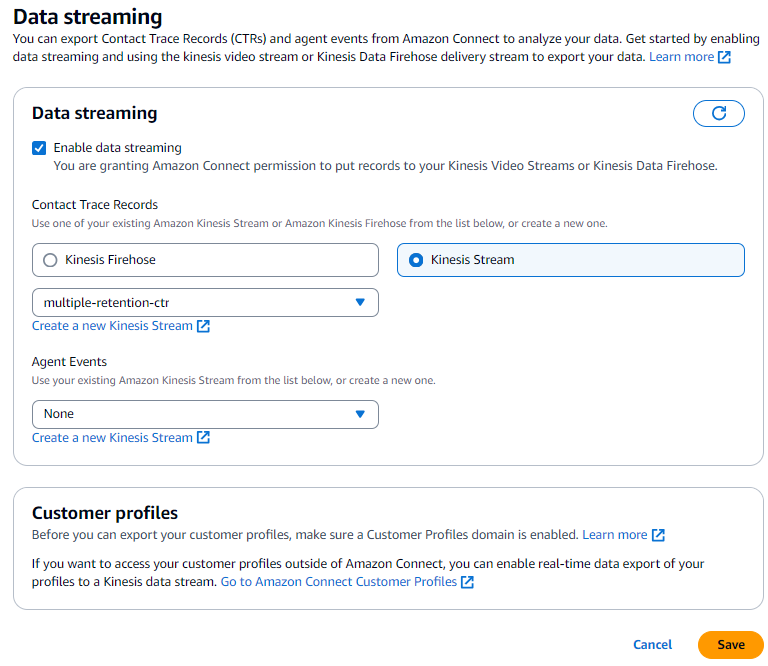Click external link icon beside Customer profiles Learn more

tap(658, 535)
